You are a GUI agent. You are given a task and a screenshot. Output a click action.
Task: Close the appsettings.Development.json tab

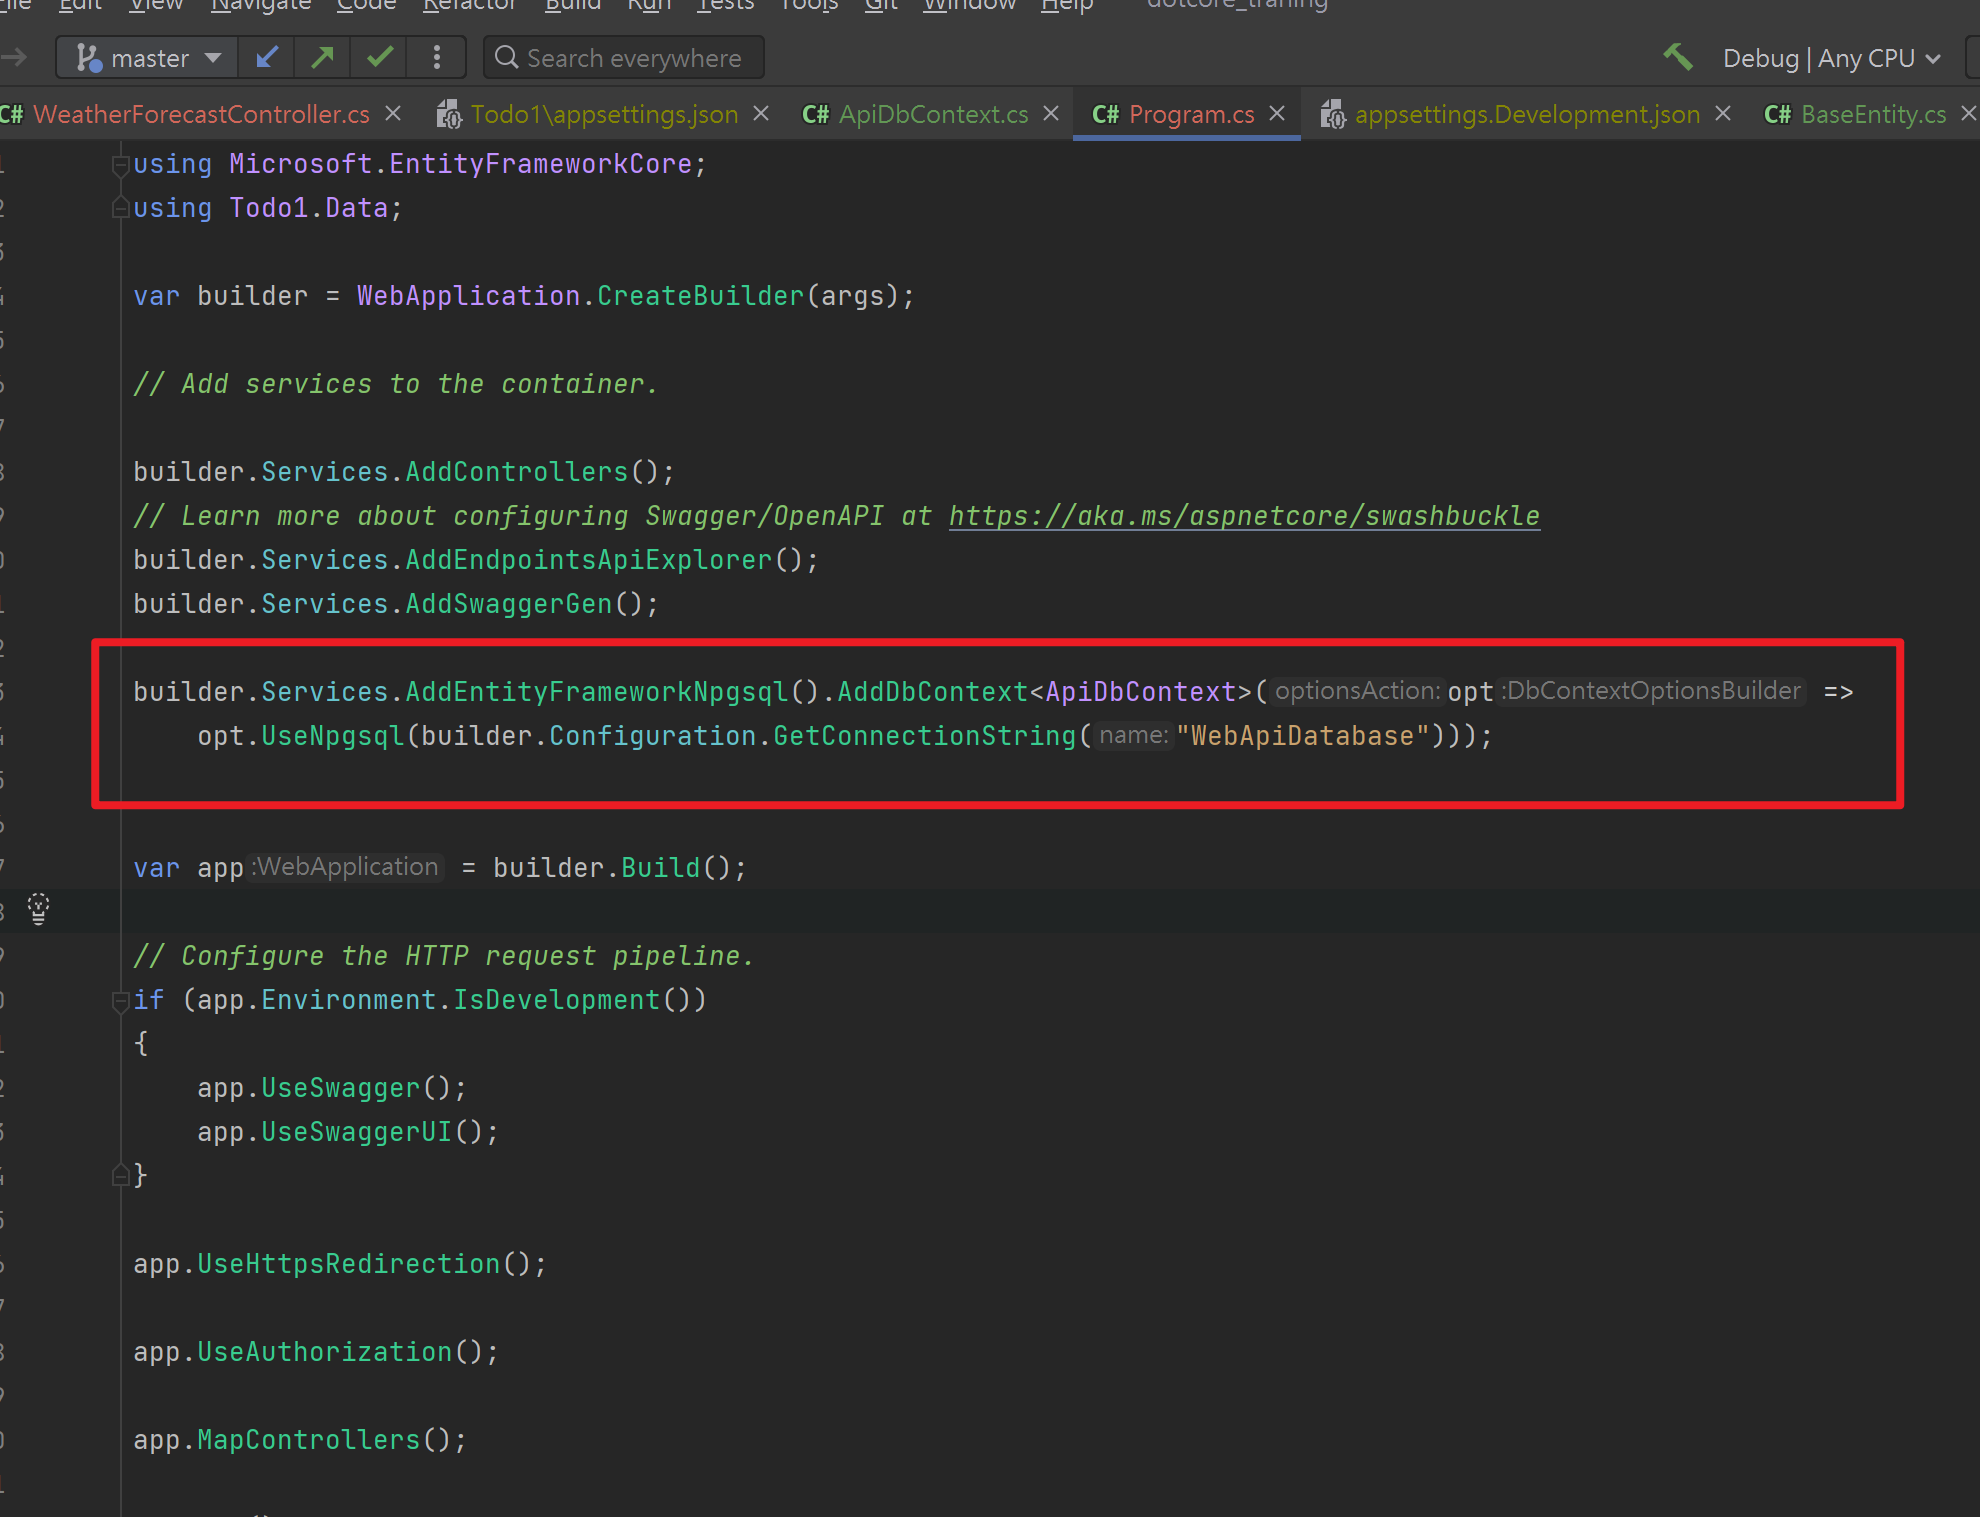[x=1723, y=114]
